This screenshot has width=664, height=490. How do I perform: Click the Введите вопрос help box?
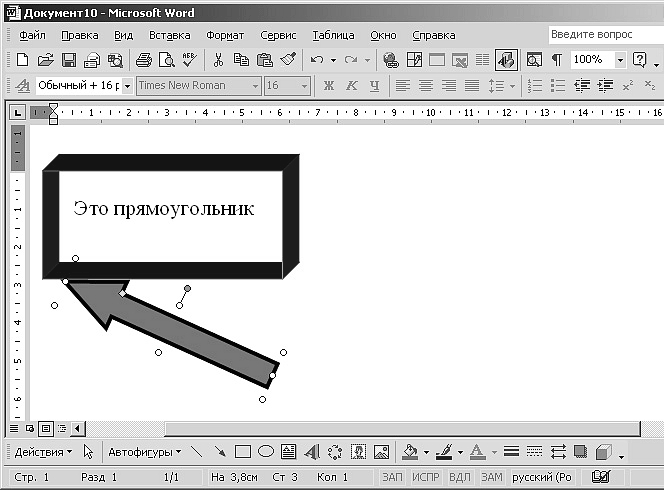[x=606, y=34]
